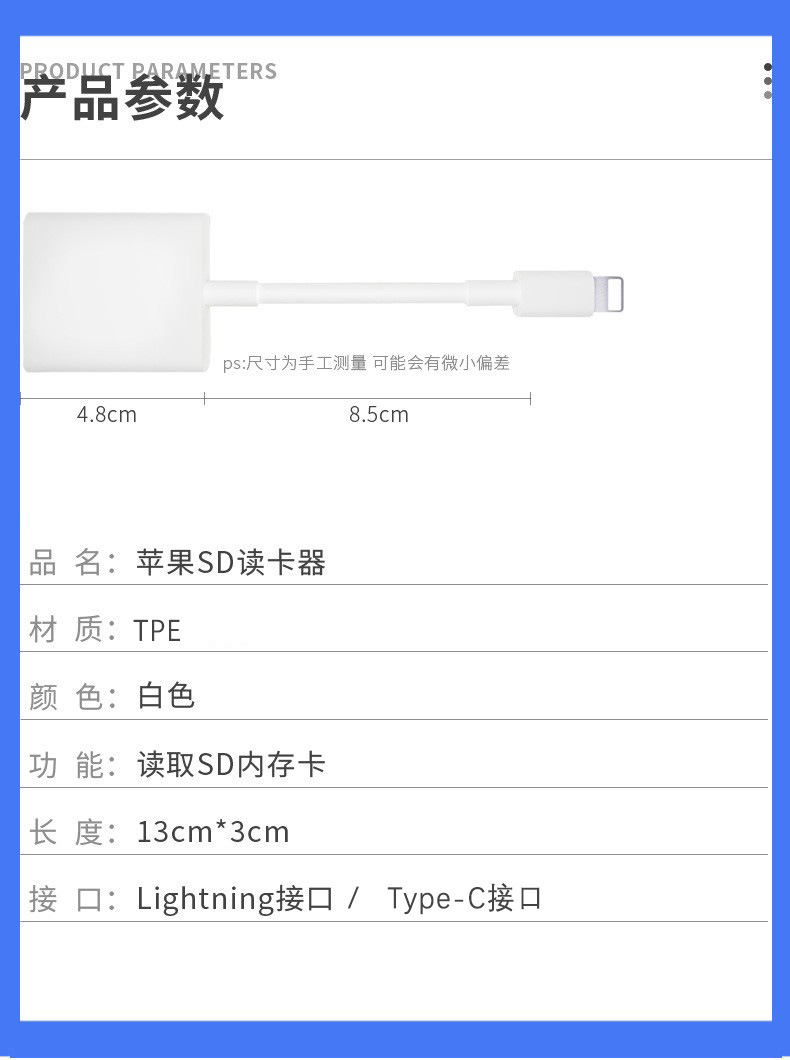Screen dimensions: 790x1060
Task: Click the 品名 row label
Action: (x=65, y=563)
